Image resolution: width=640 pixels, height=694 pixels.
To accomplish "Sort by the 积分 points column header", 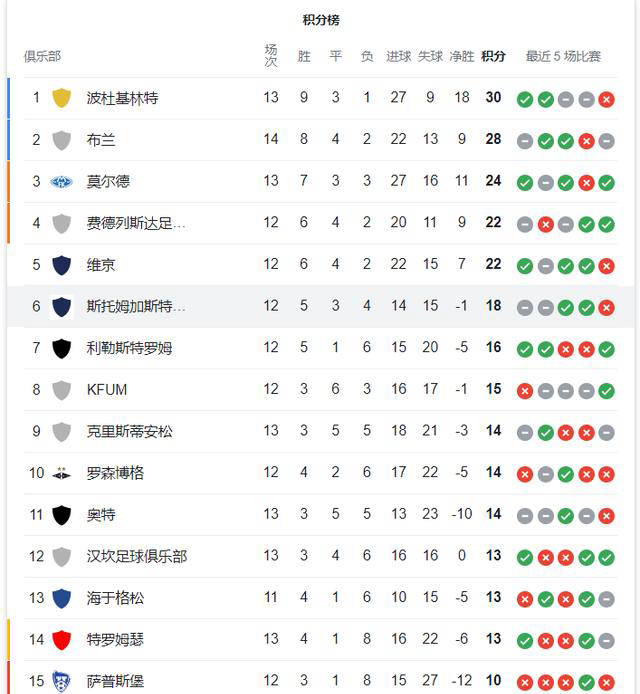I will pos(493,57).
